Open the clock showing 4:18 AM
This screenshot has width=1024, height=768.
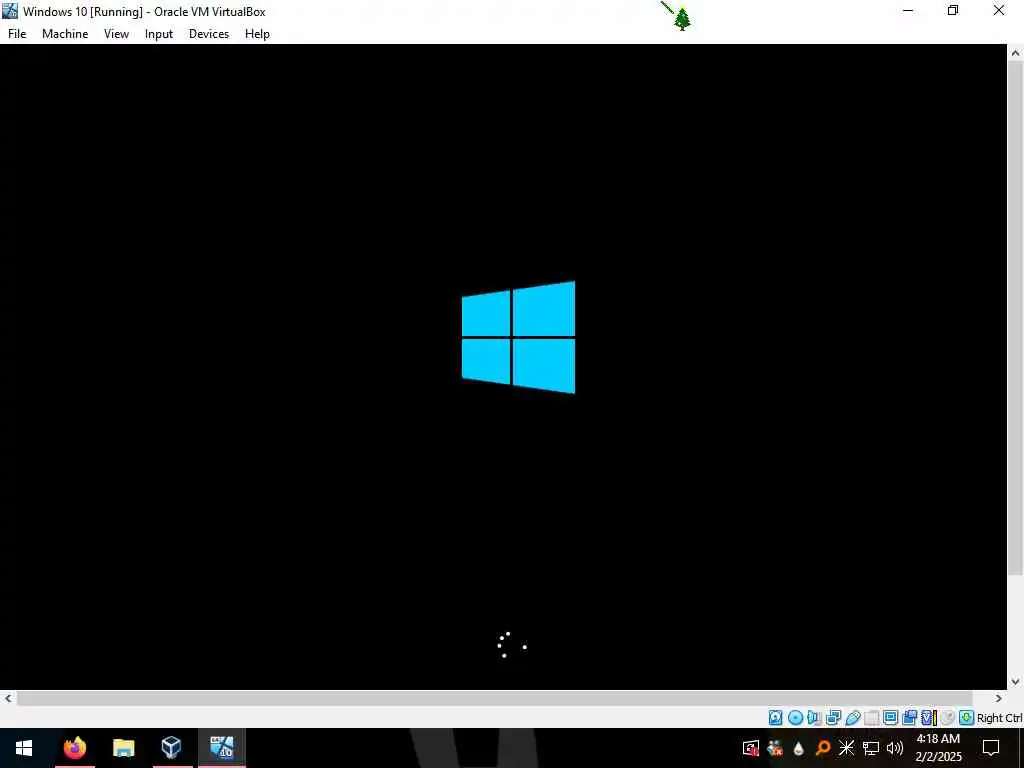click(938, 748)
